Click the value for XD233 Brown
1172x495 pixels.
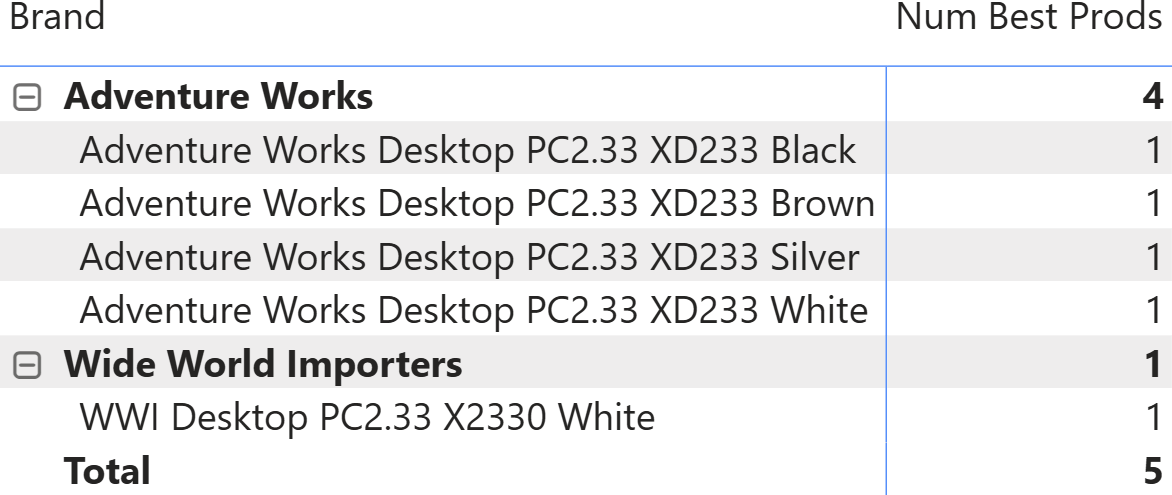point(1154,204)
